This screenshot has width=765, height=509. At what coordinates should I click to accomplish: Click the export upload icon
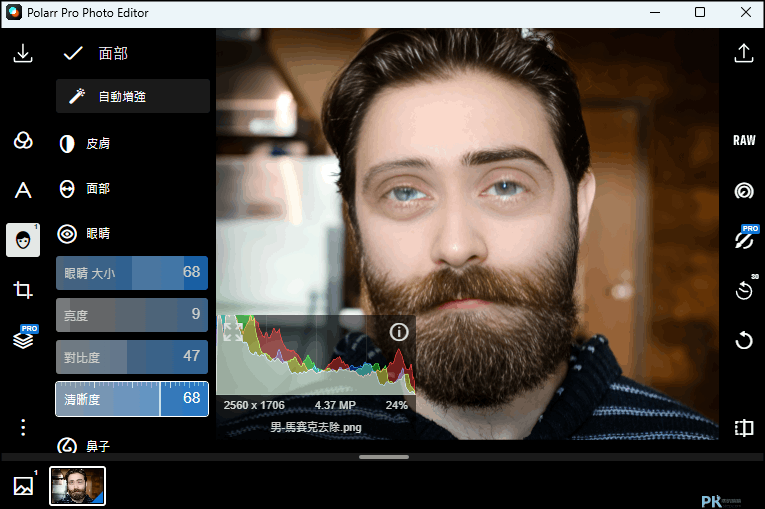744,53
